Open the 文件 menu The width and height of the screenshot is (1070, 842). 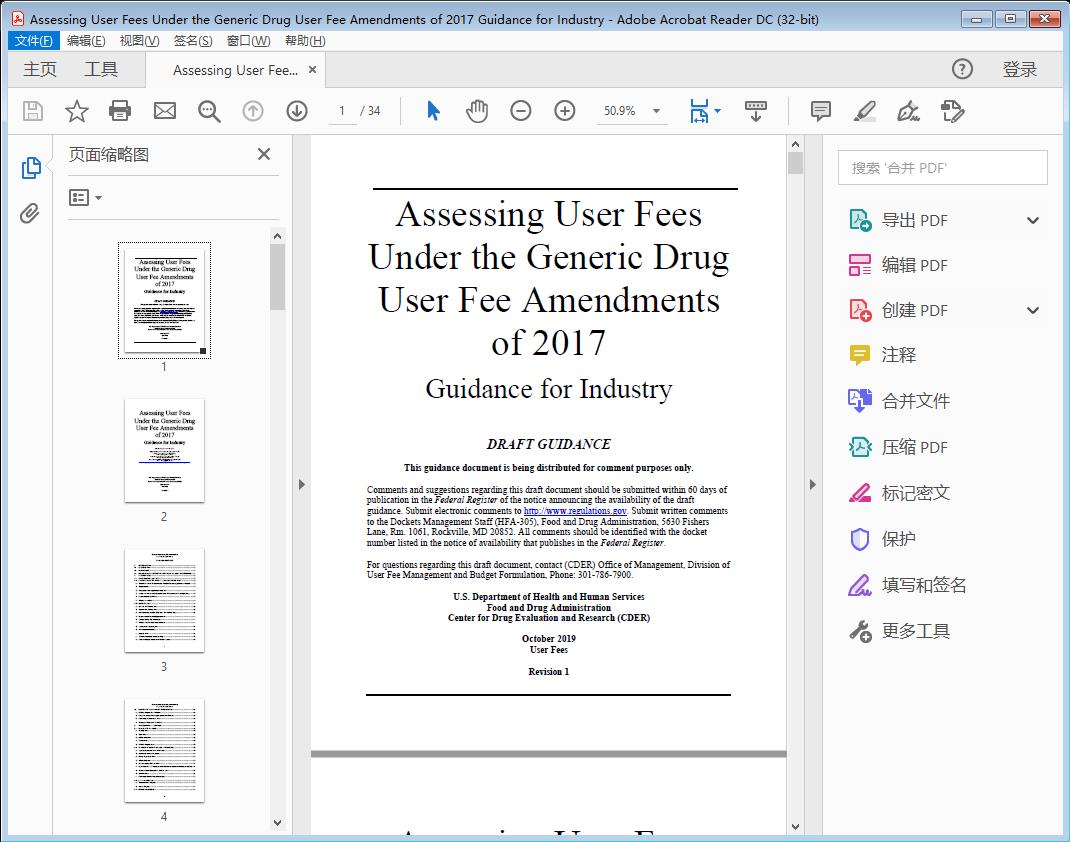point(33,40)
